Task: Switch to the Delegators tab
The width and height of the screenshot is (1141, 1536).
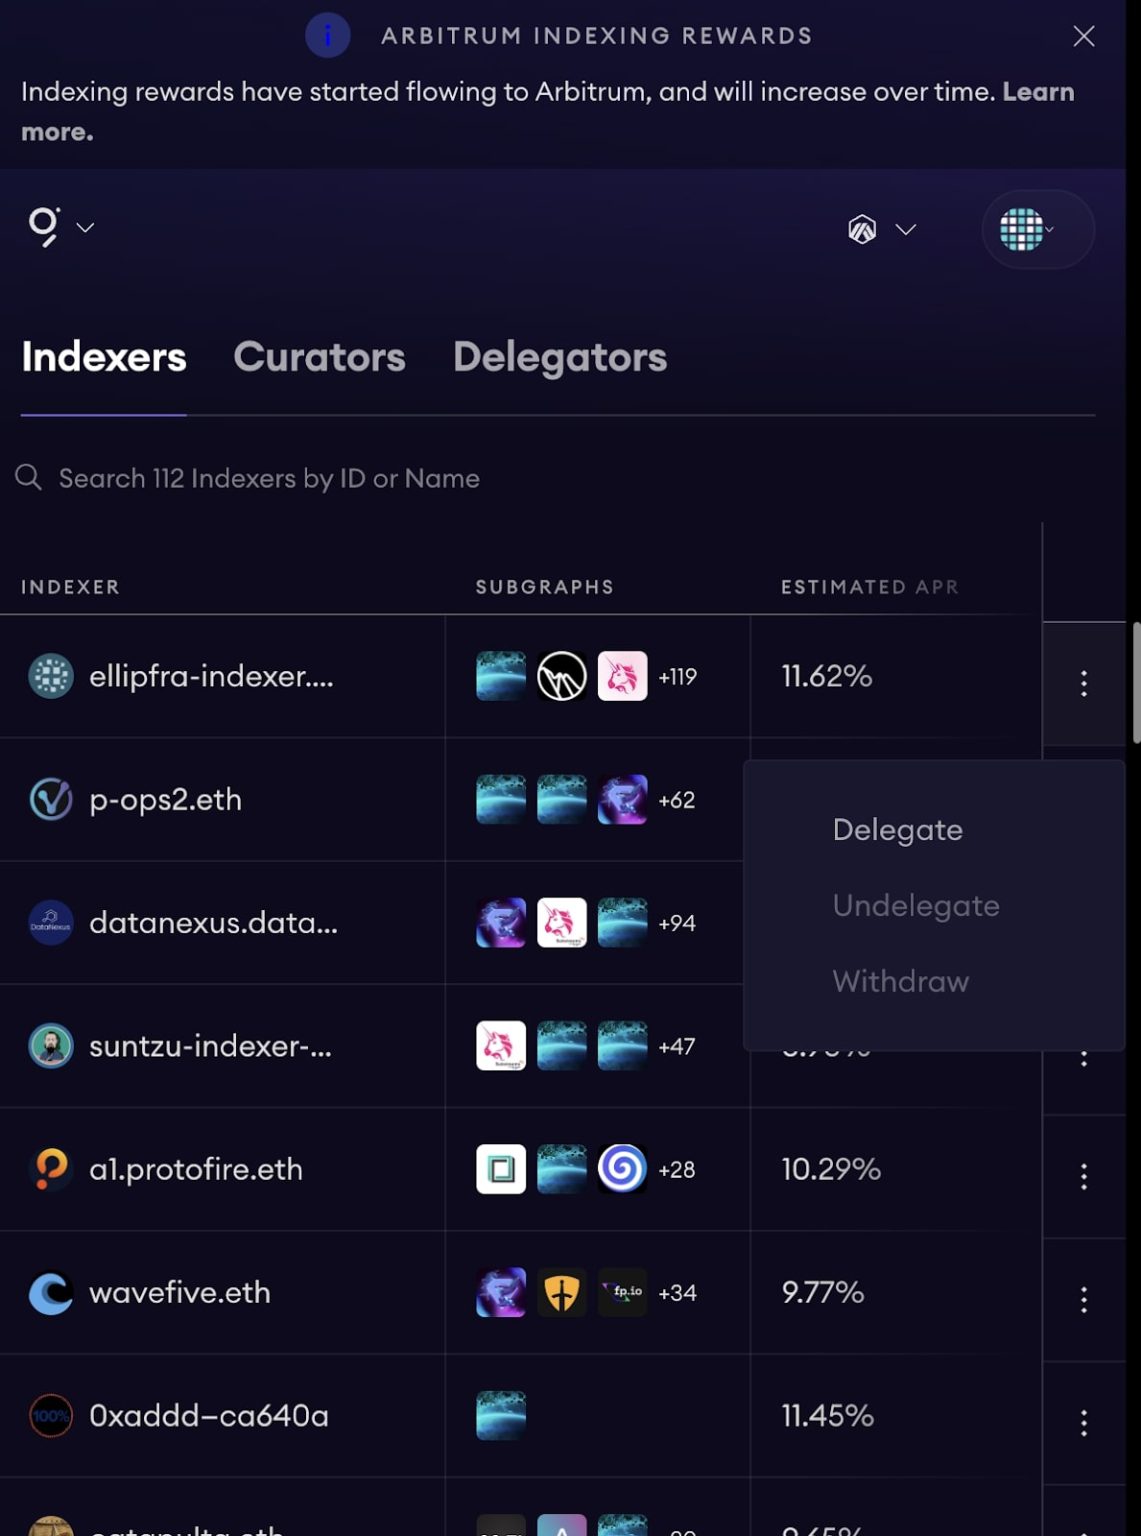Action: (559, 357)
